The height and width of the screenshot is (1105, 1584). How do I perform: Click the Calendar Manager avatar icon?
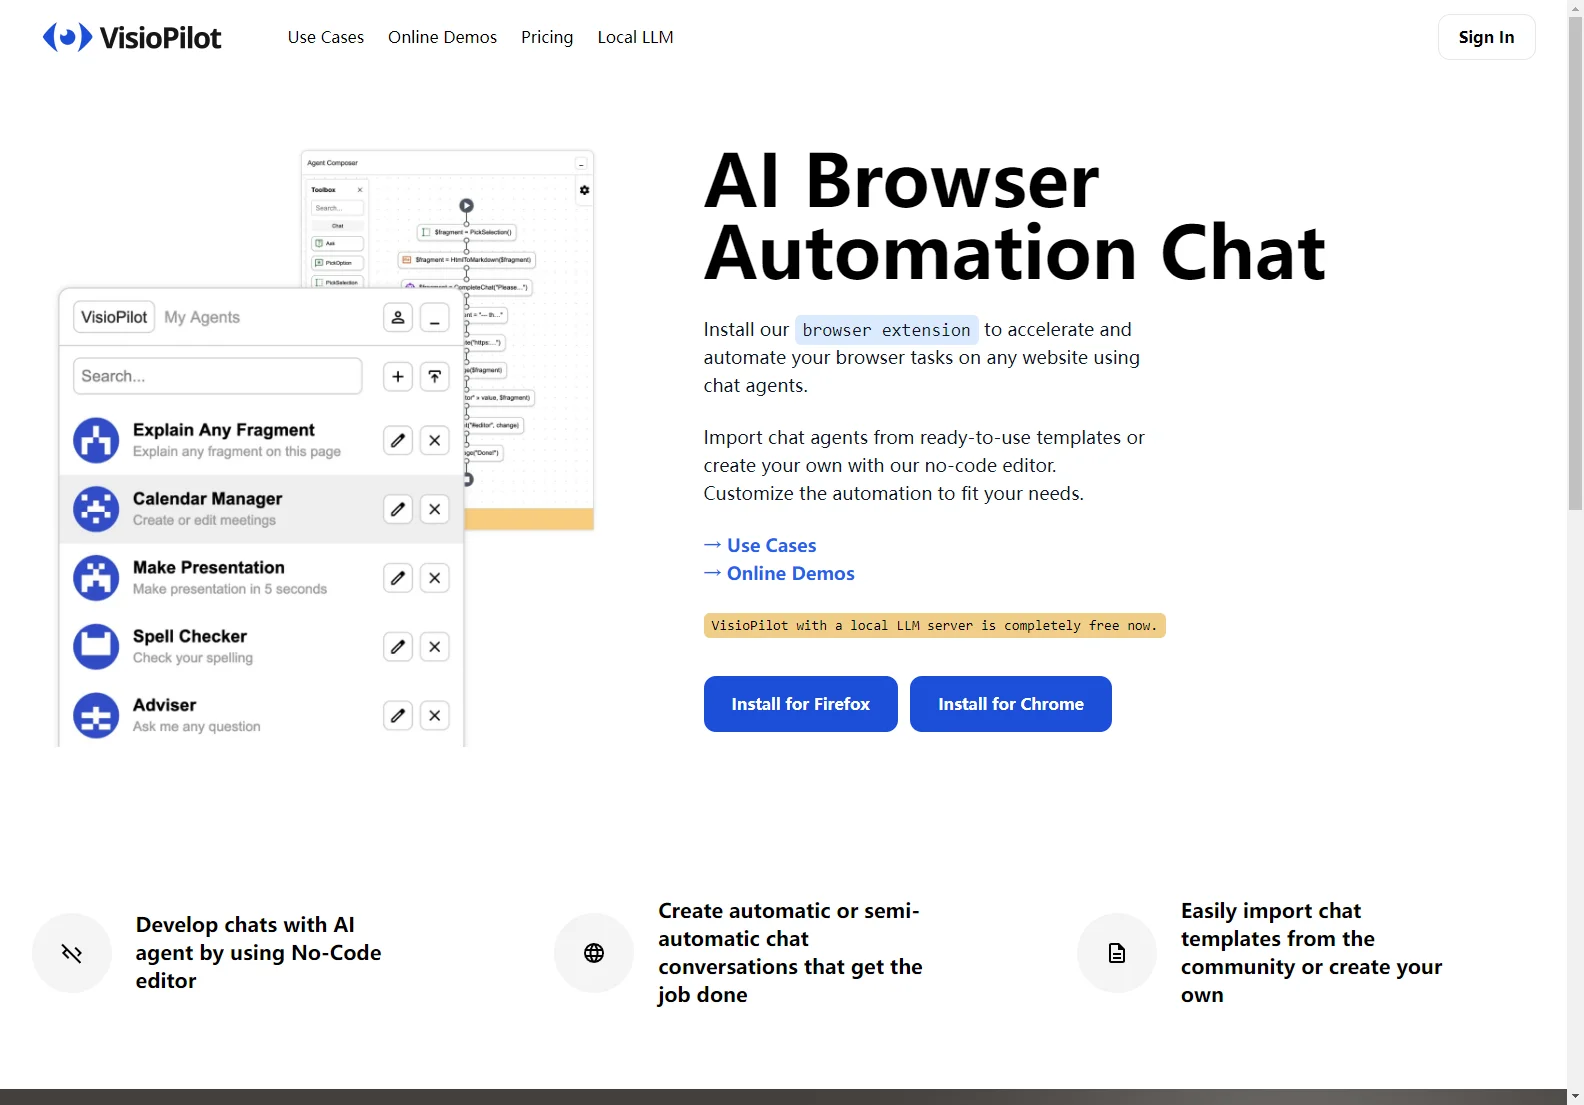click(x=96, y=509)
